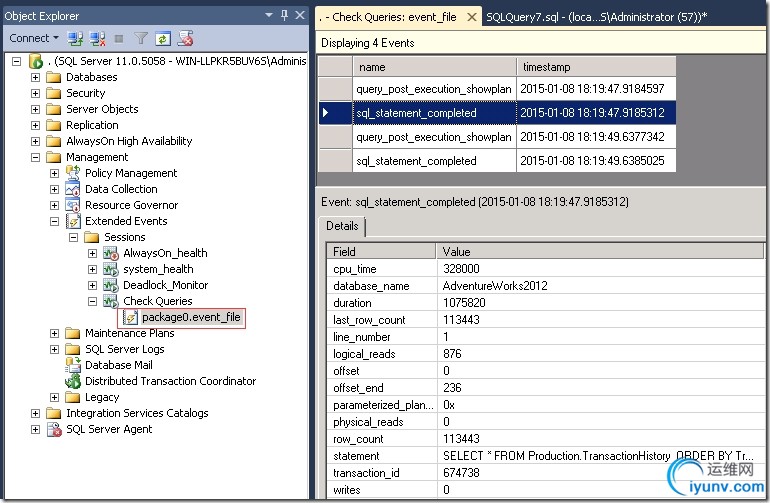Click Distributed Transaction Coordinator icon
This screenshot has height=503, width=770.
tap(73, 381)
